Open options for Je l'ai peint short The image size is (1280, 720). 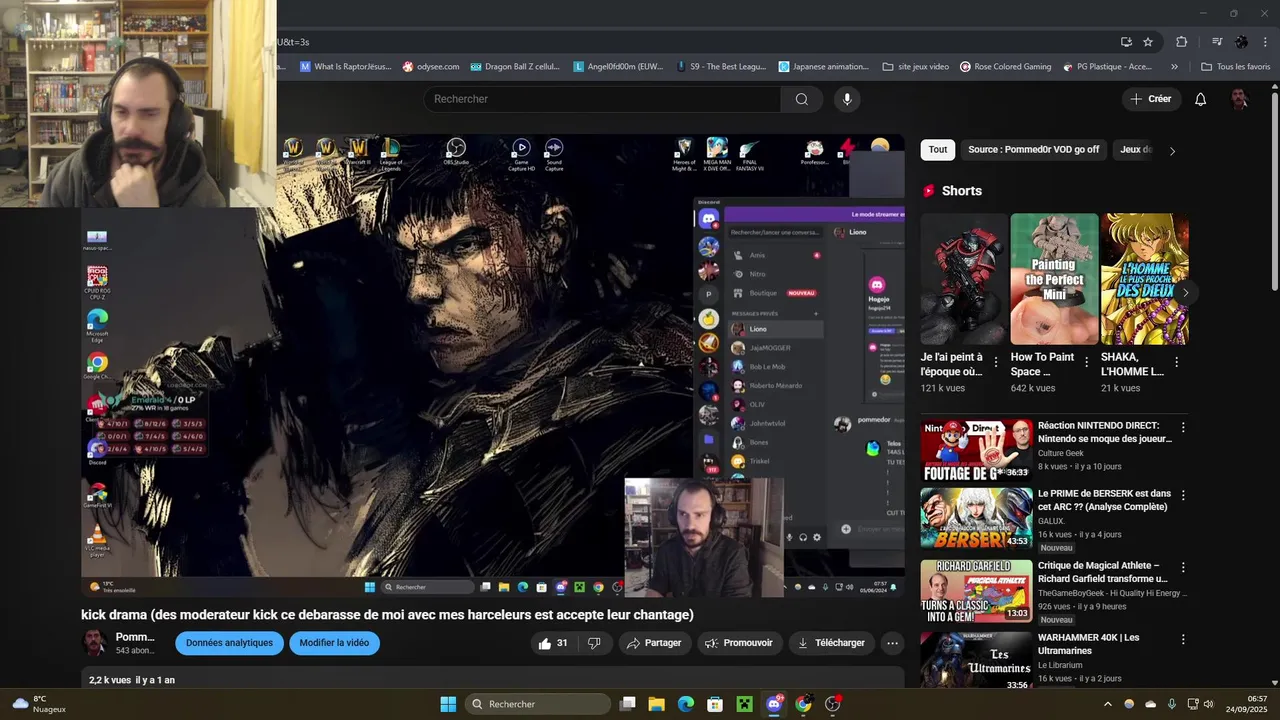995,362
